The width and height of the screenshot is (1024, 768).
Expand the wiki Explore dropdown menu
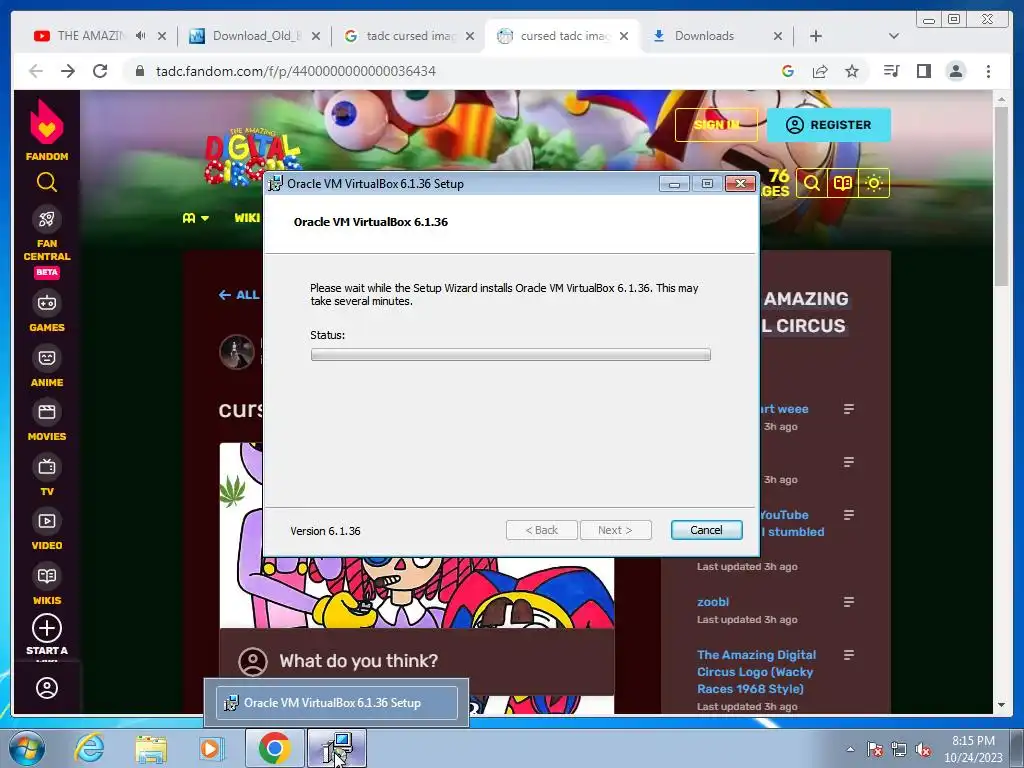(x=195, y=218)
